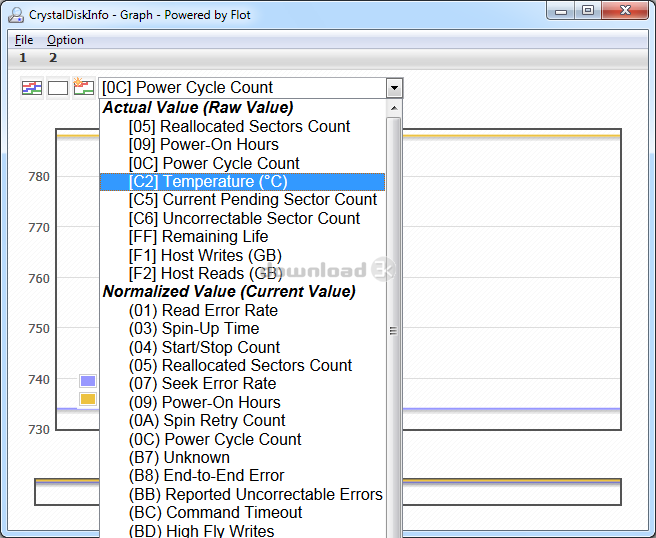Image resolution: width=656 pixels, height=538 pixels.
Task: Click the blue legend color box
Action: coord(88,381)
